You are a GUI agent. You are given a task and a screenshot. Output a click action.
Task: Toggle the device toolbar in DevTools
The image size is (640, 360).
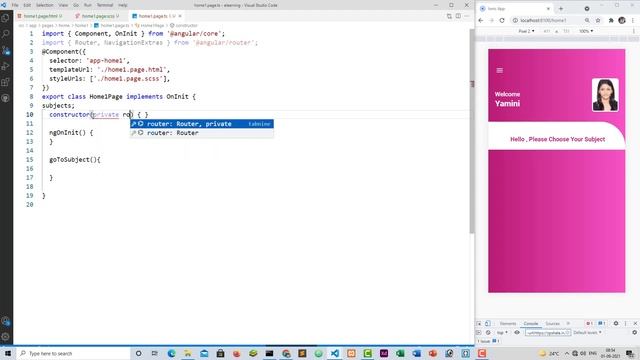[488, 323]
